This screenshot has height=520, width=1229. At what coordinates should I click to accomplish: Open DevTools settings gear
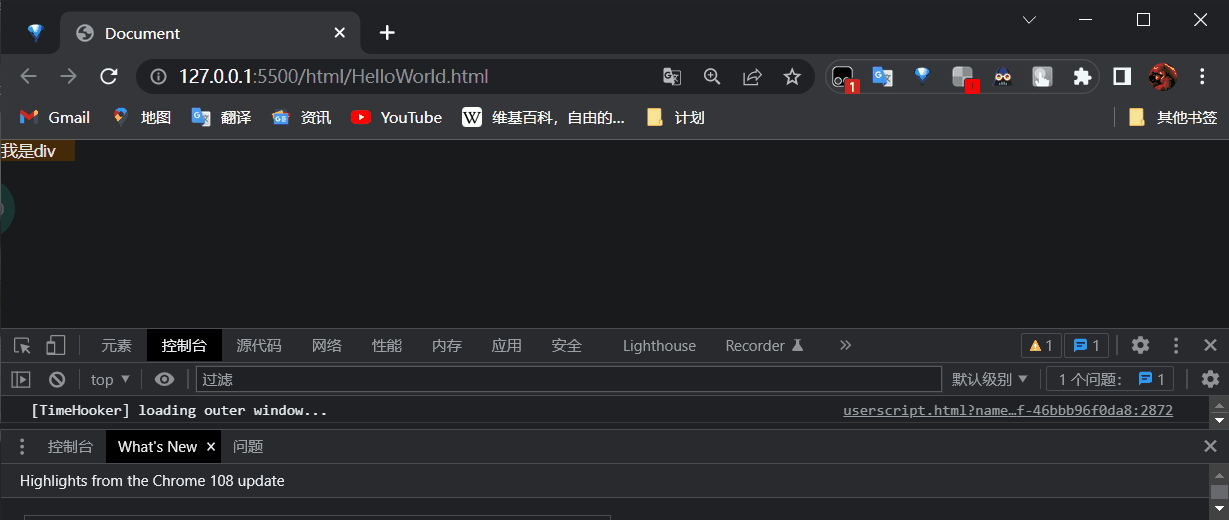pyautogui.click(x=1140, y=345)
